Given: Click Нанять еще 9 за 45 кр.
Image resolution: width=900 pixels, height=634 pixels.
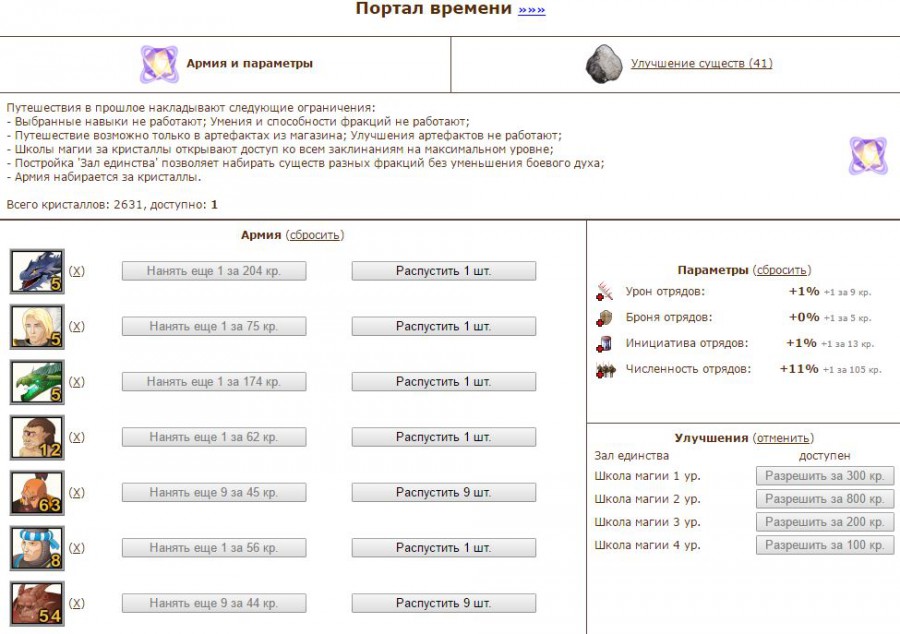Looking at the screenshot, I should point(214,492).
